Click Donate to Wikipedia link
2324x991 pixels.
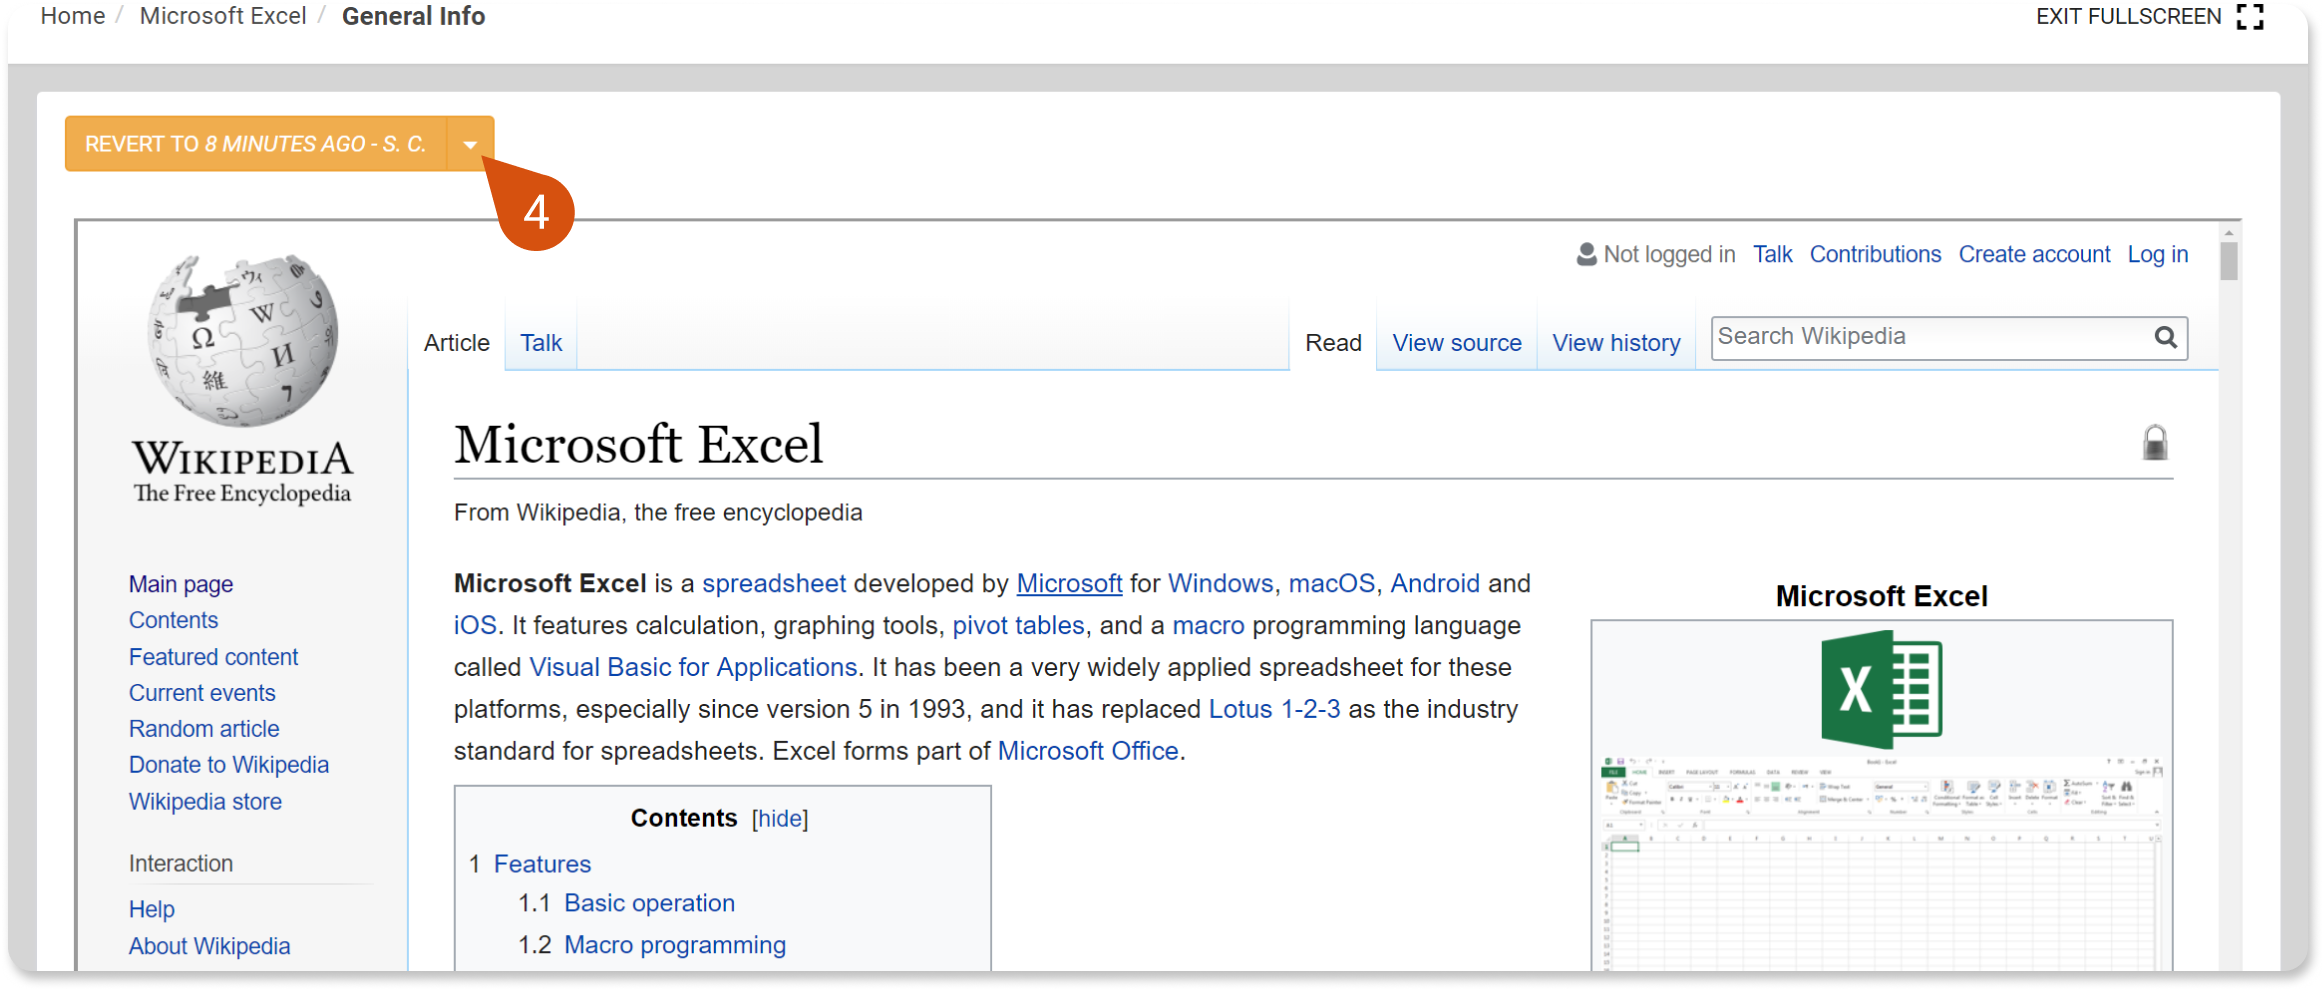[x=229, y=766]
